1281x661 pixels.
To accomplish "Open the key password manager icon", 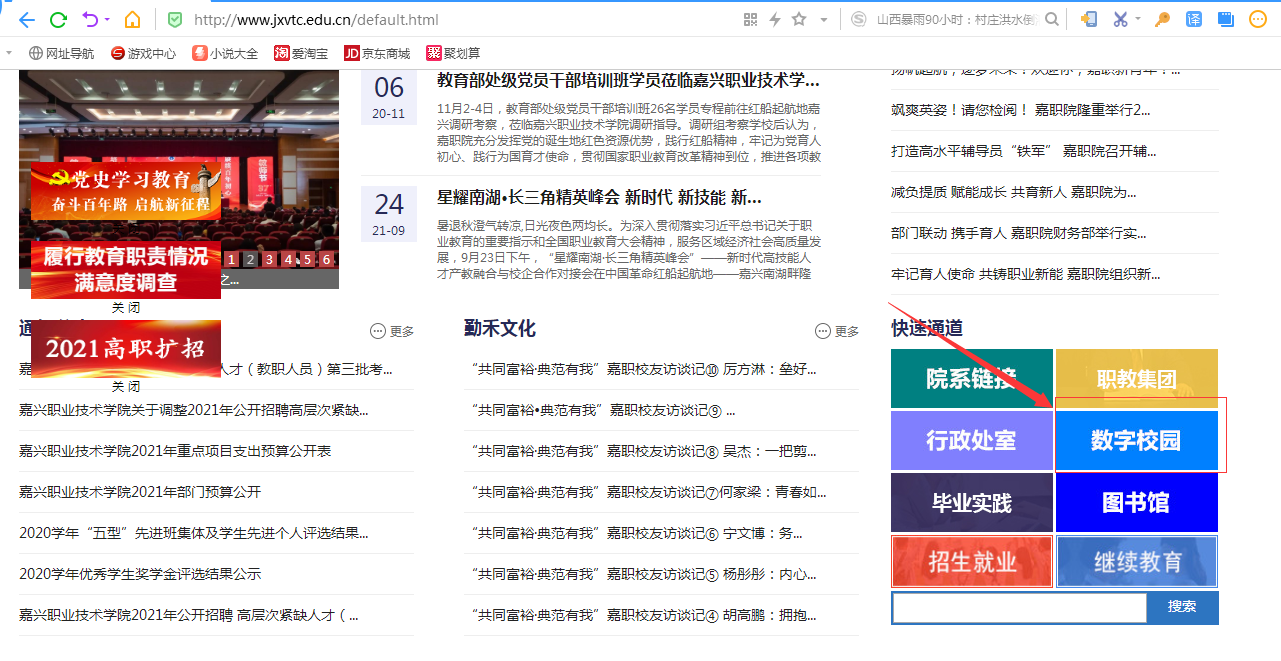I will tap(1162, 20).
